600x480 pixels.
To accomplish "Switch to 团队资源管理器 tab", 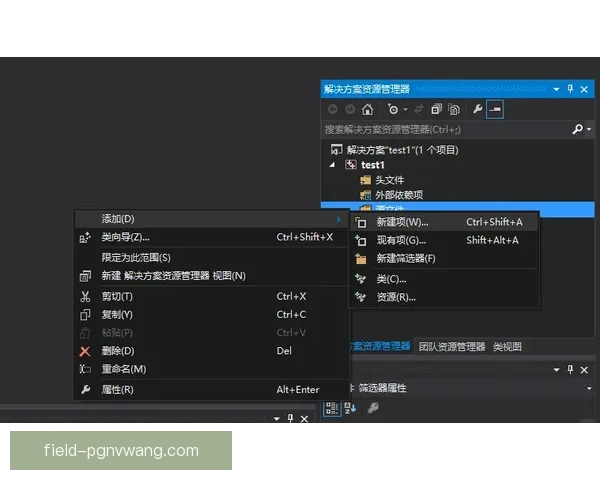I will coord(452,347).
